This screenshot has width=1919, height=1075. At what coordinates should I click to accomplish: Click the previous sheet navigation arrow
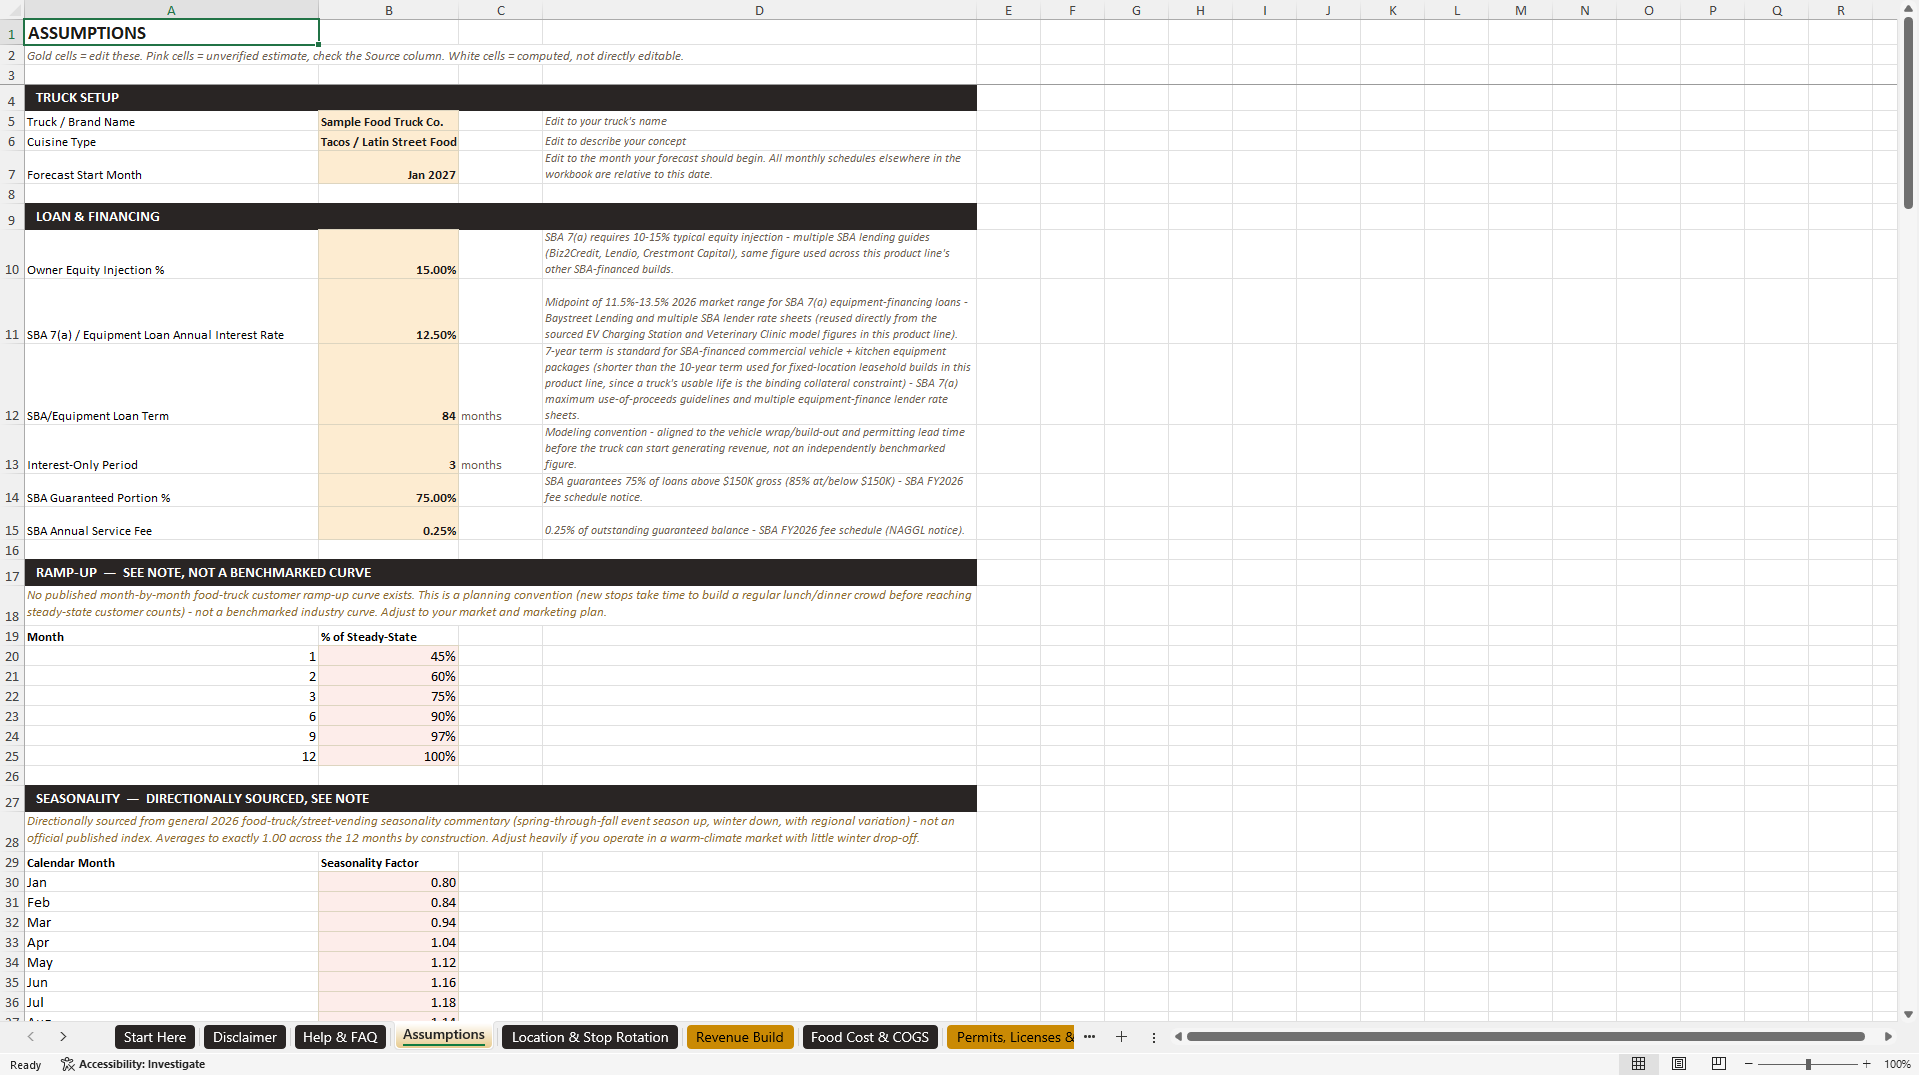coord(31,1037)
